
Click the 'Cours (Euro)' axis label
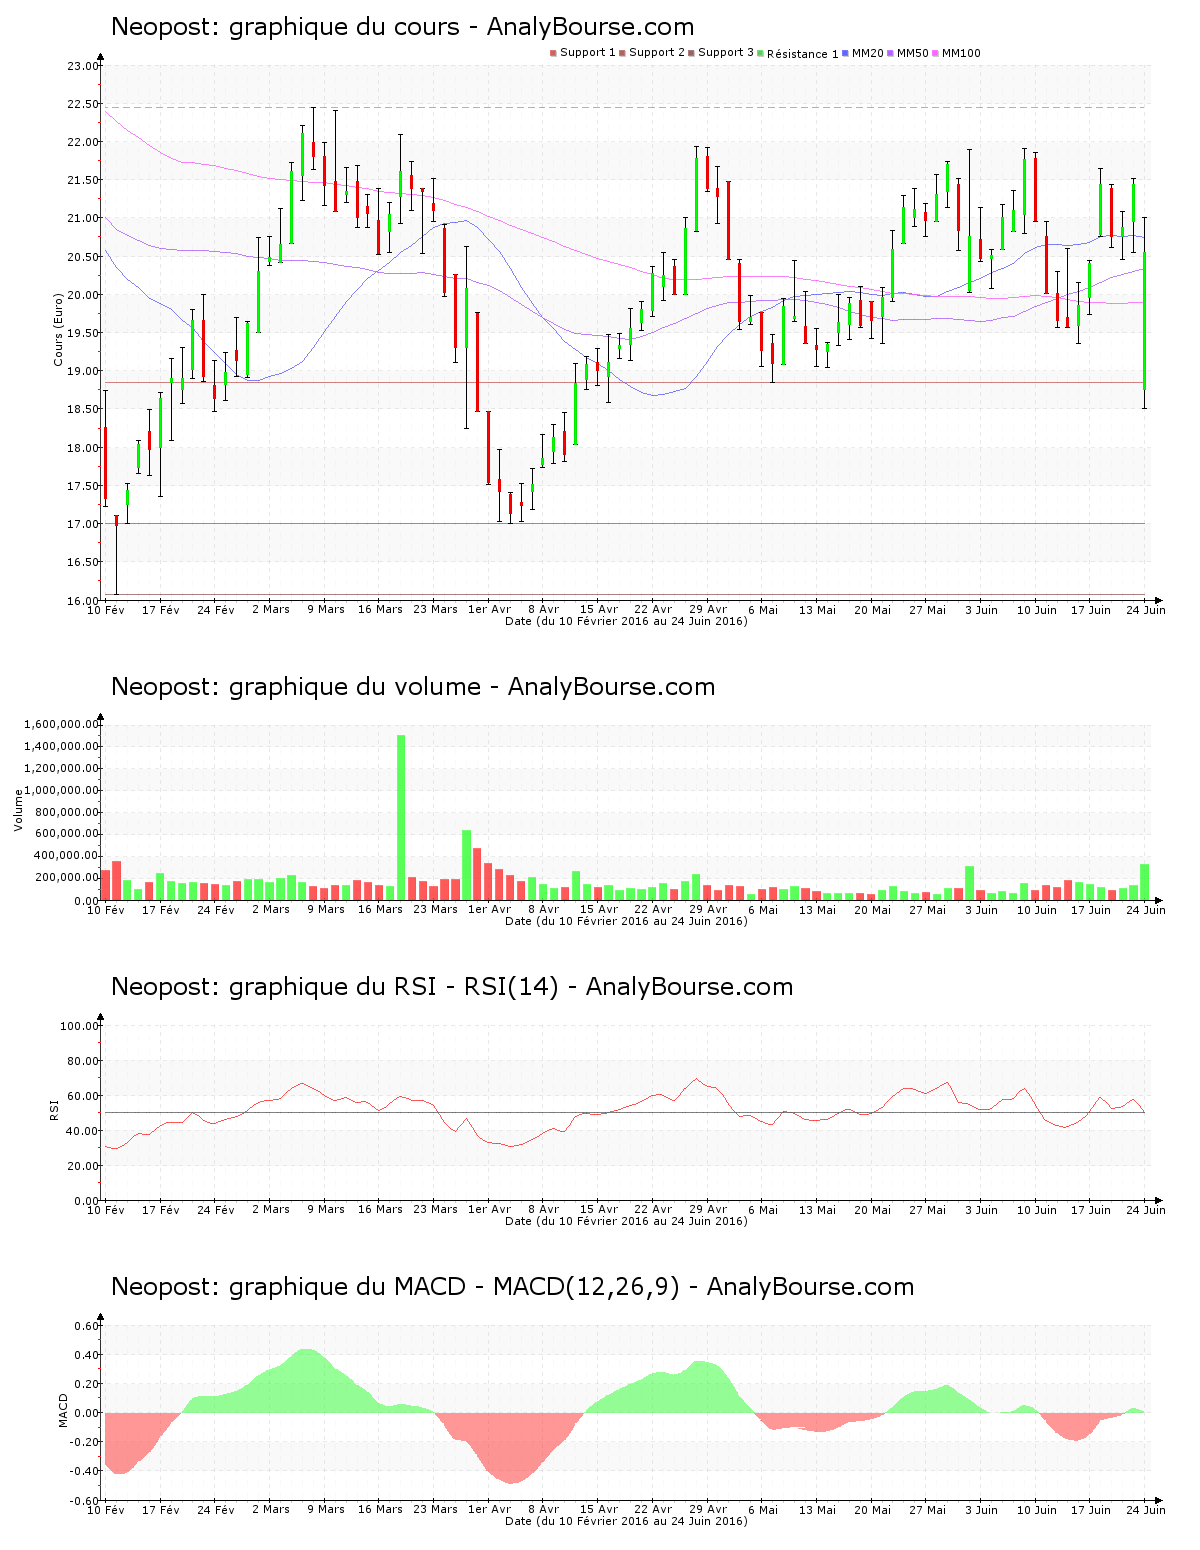point(58,329)
